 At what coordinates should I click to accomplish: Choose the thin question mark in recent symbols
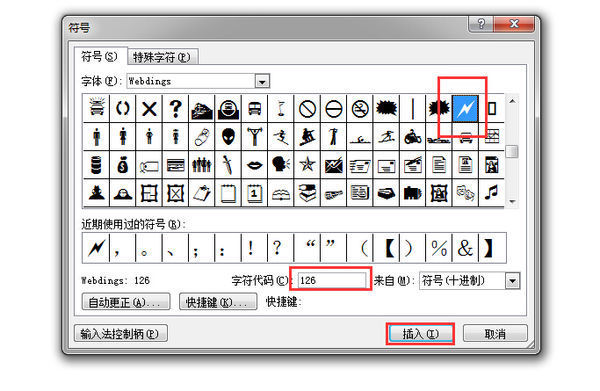[x=281, y=248]
